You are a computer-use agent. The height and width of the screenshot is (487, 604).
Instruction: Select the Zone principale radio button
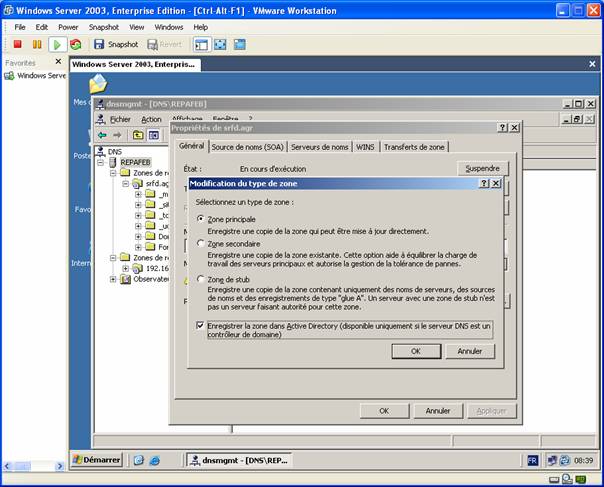(x=200, y=218)
